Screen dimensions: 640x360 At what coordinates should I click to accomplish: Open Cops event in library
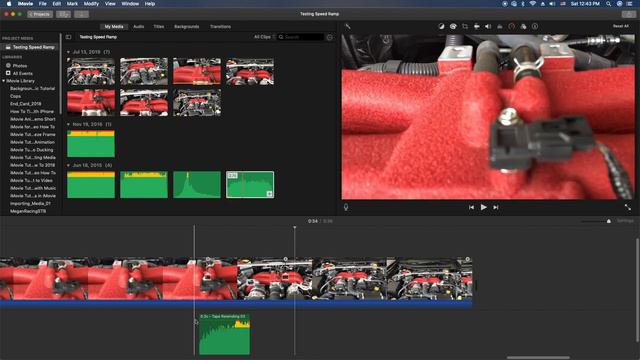pyautogui.click(x=16, y=96)
